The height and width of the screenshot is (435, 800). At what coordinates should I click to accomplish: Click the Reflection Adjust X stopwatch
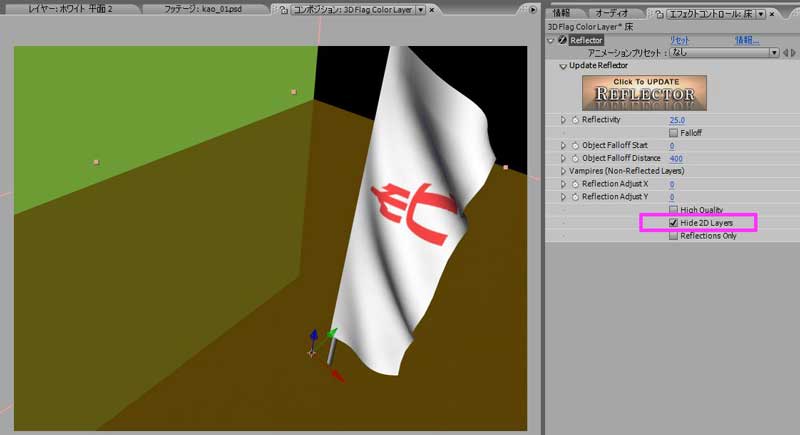pyautogui.click(x=575, y=184)
